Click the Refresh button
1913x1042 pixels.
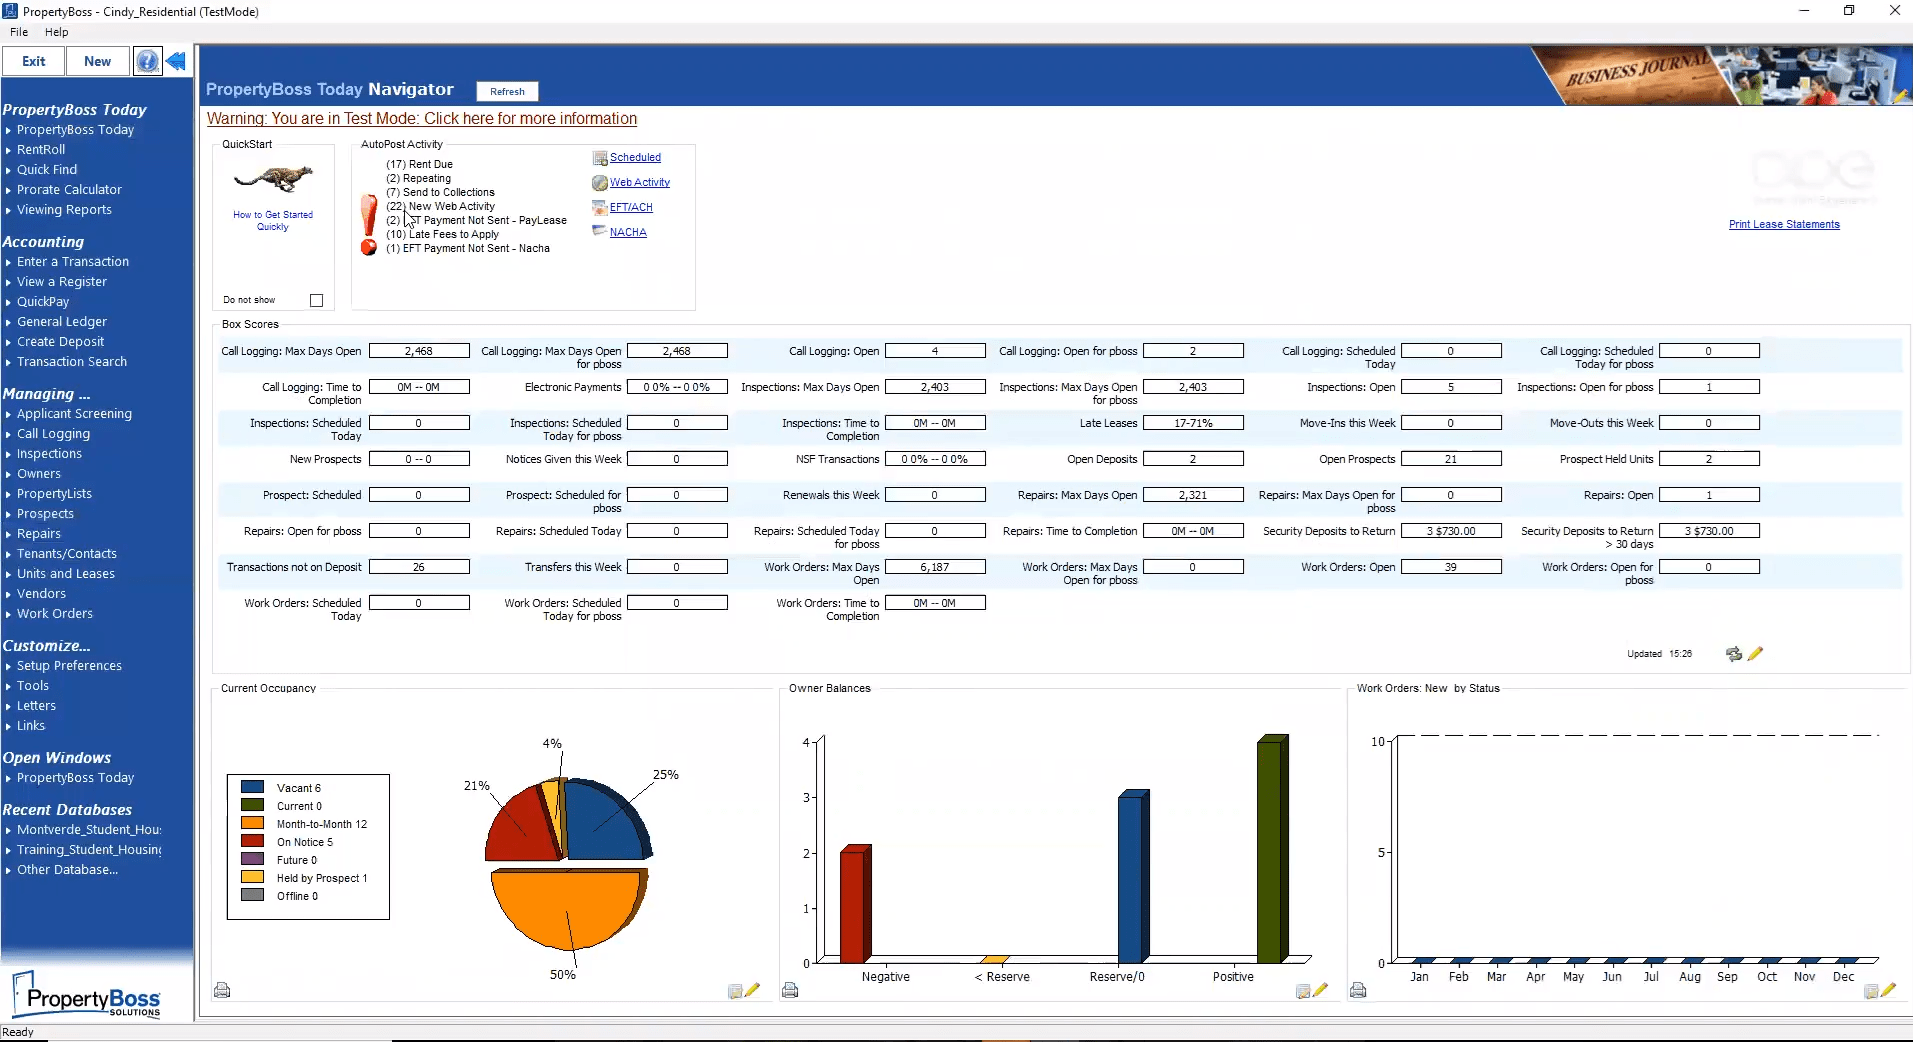coord(507,91)
